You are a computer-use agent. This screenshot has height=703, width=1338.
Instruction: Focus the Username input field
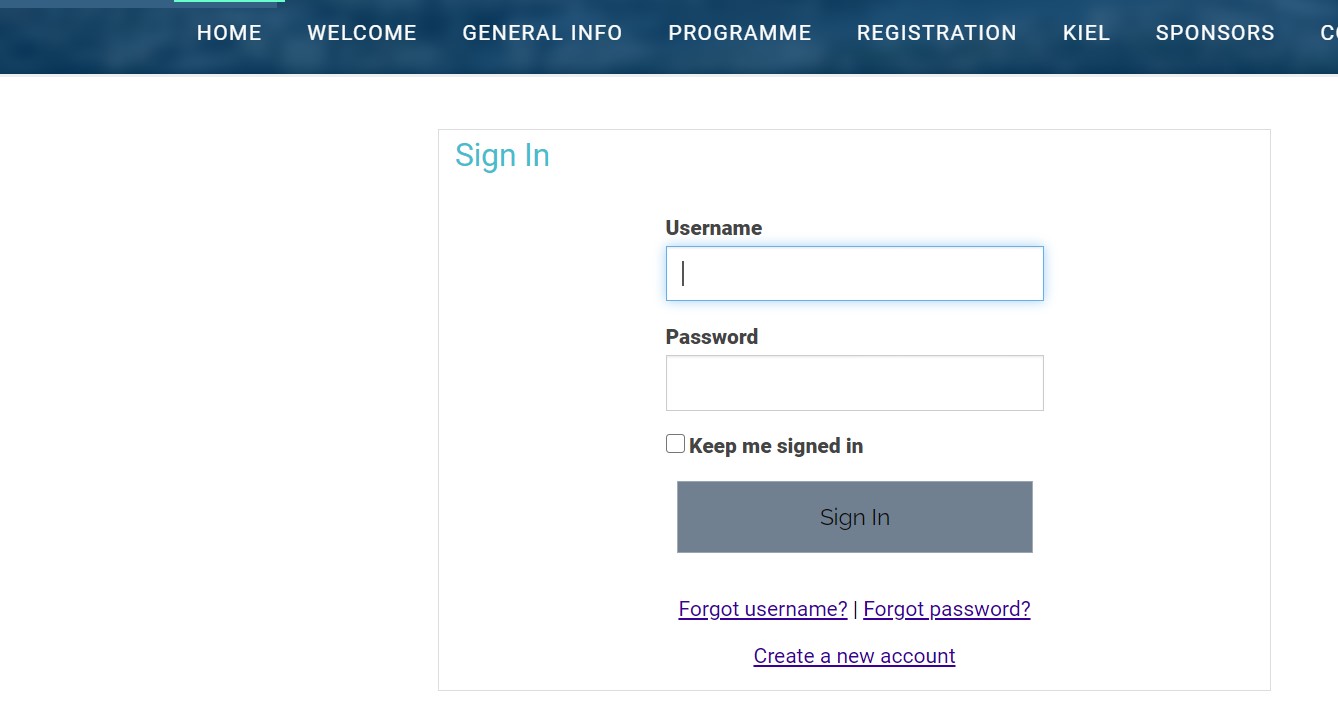point(855,273)
